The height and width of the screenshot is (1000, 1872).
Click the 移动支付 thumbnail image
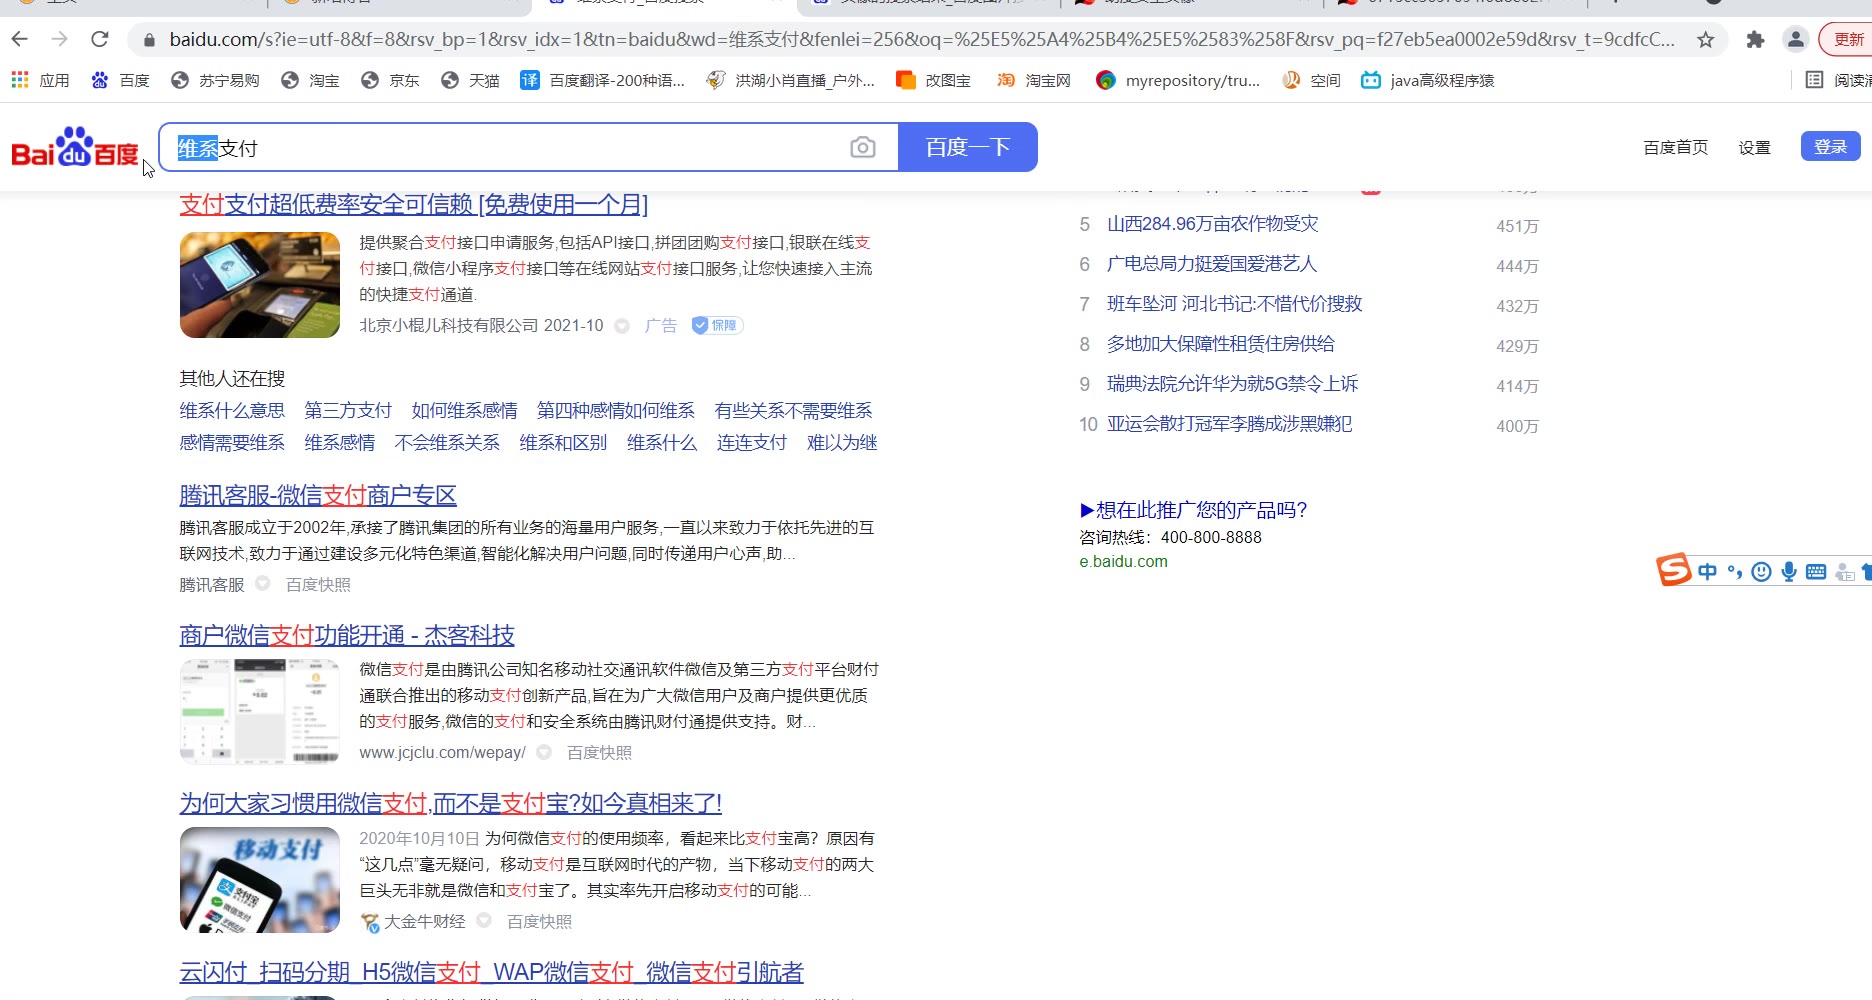coord(260,880)
